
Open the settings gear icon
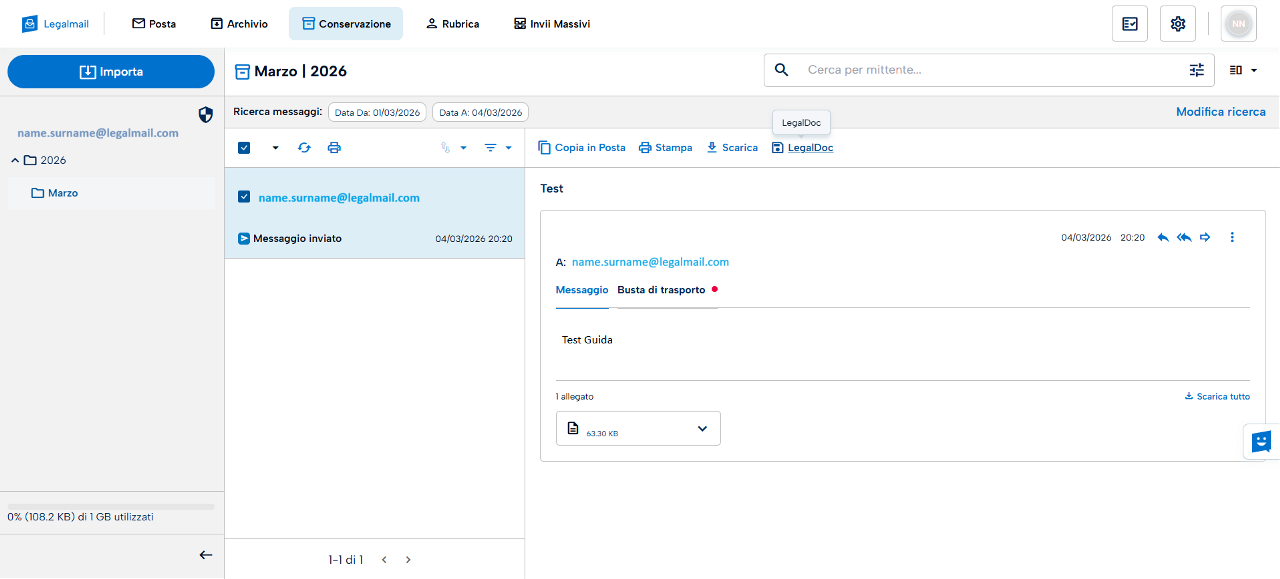point(1177,24)
